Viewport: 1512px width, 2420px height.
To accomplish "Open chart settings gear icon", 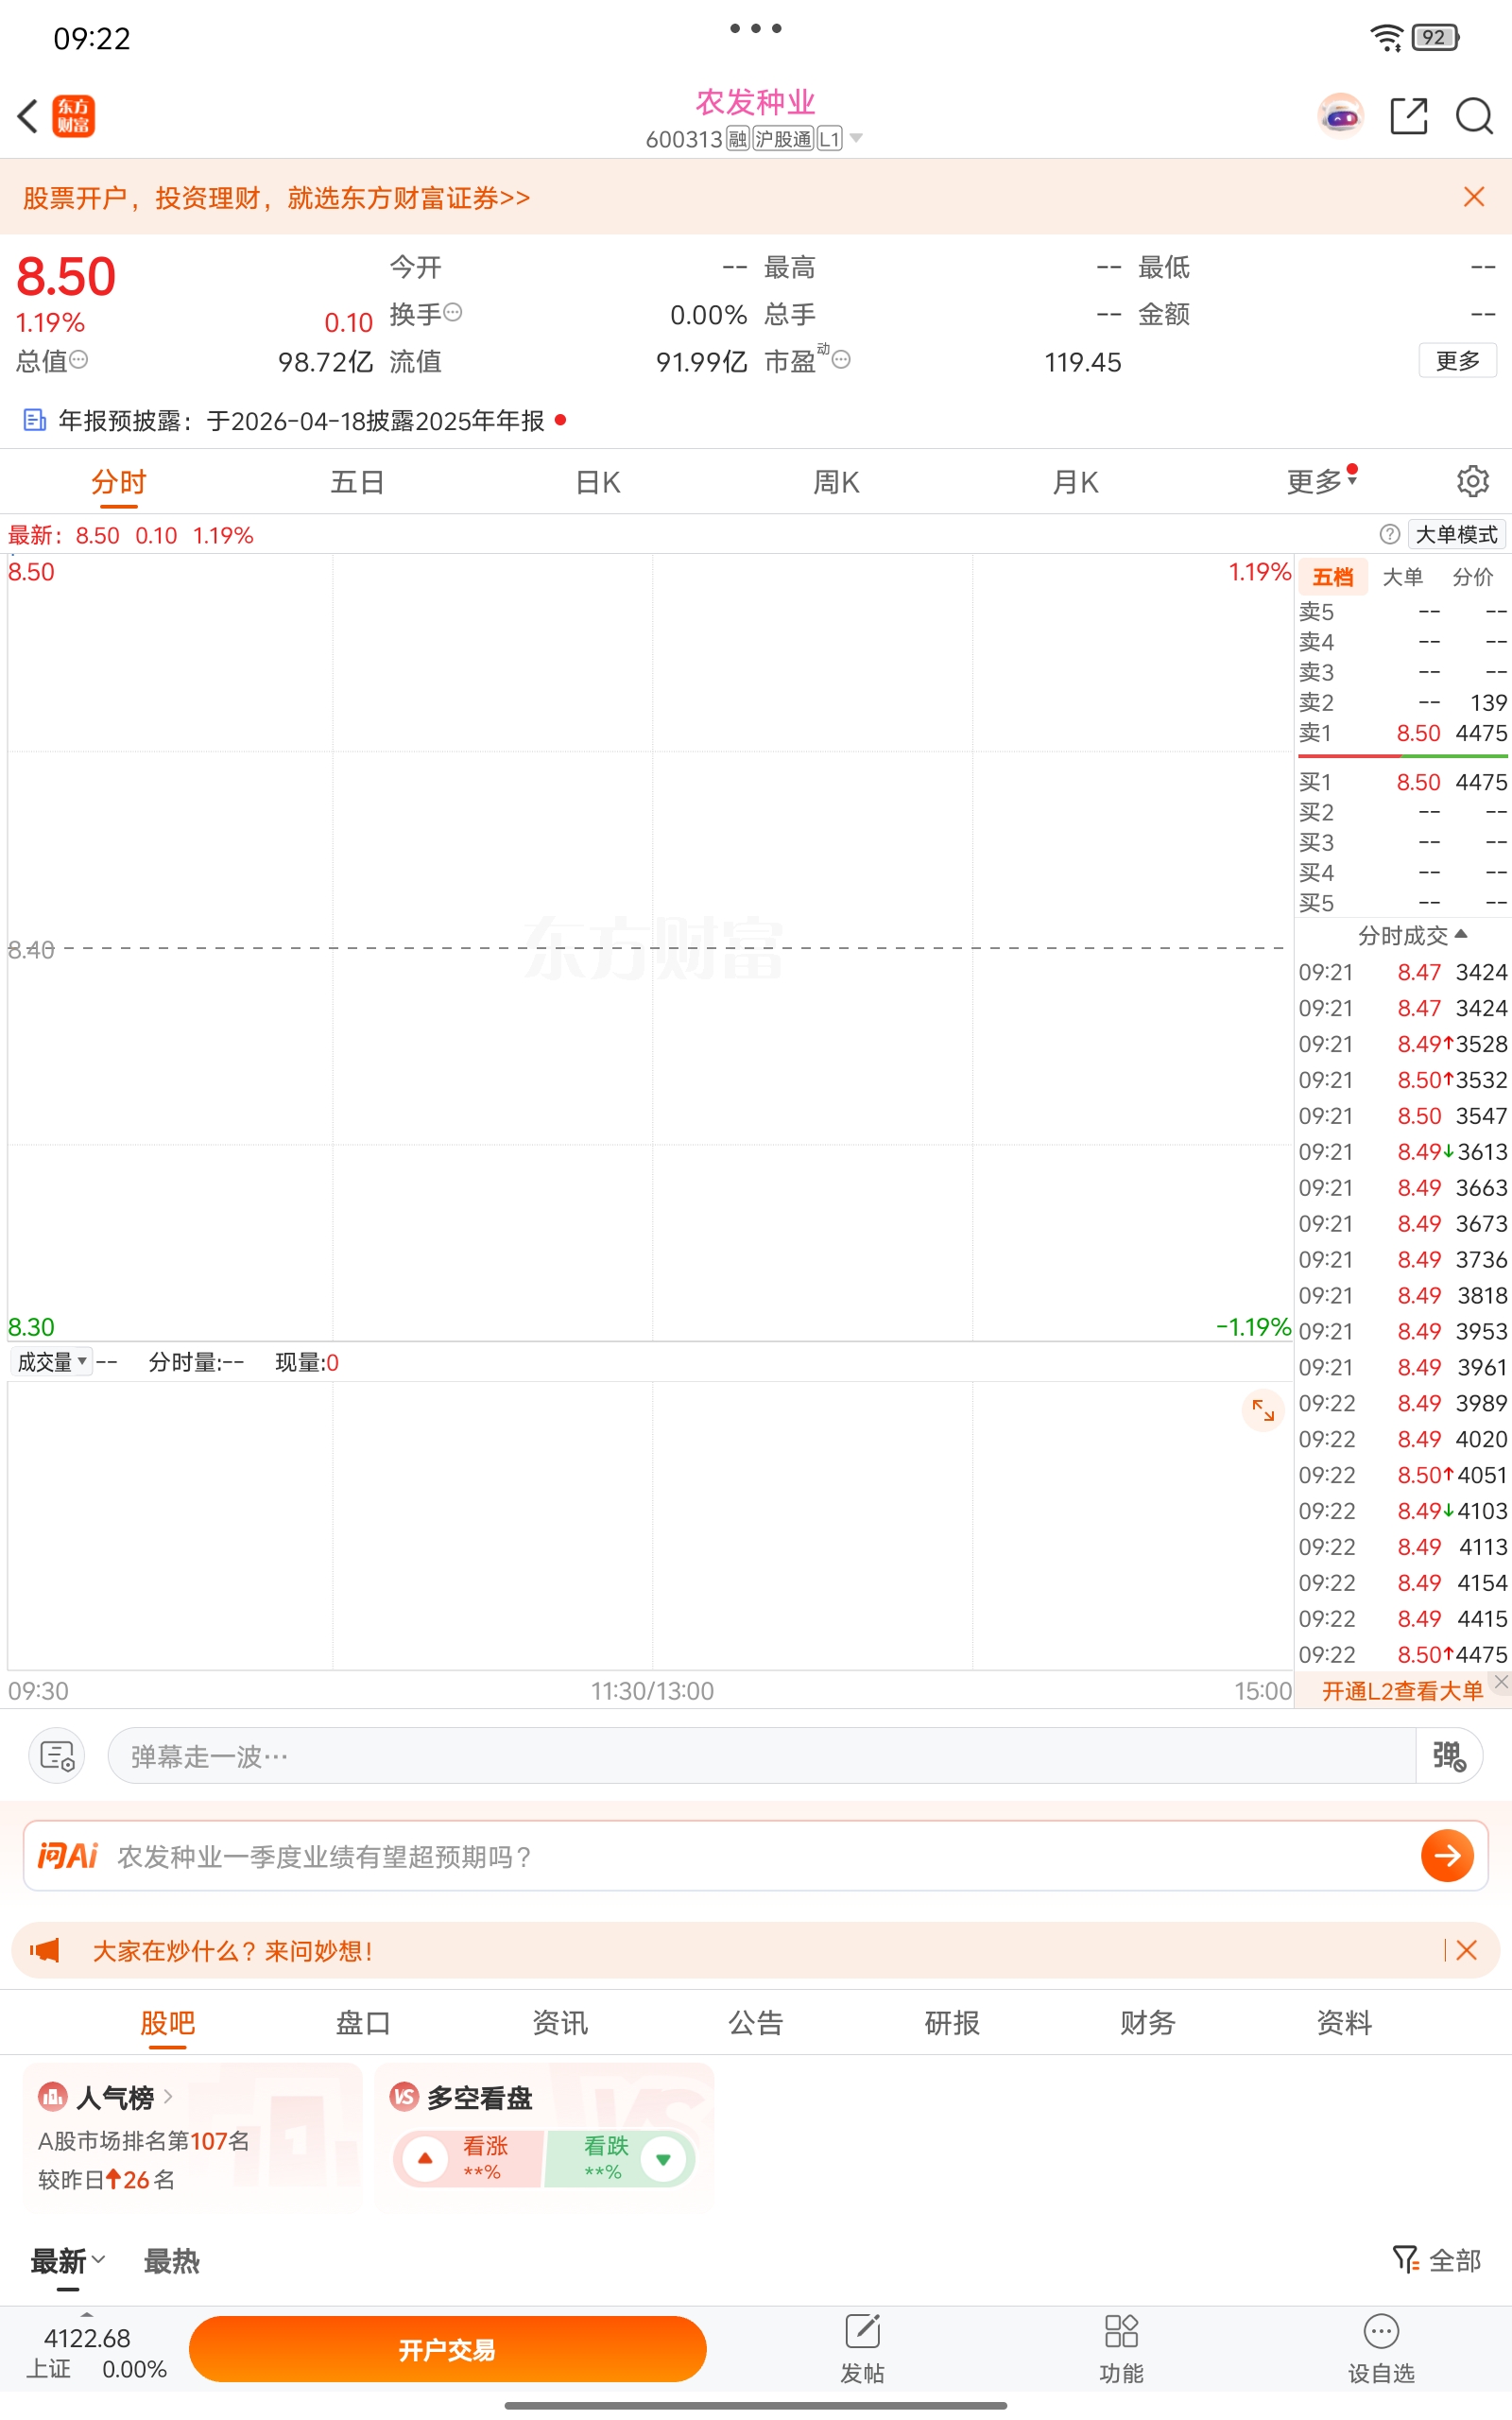I will click(1472, 481).
